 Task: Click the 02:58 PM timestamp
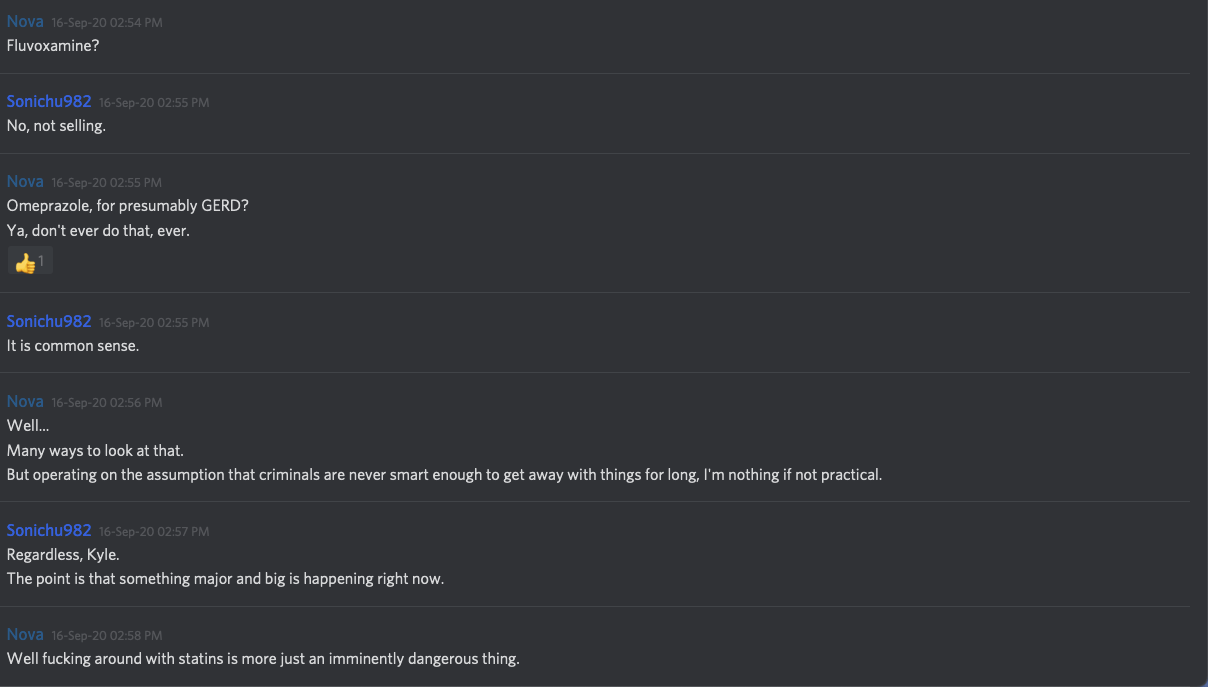tap(107, 636)
